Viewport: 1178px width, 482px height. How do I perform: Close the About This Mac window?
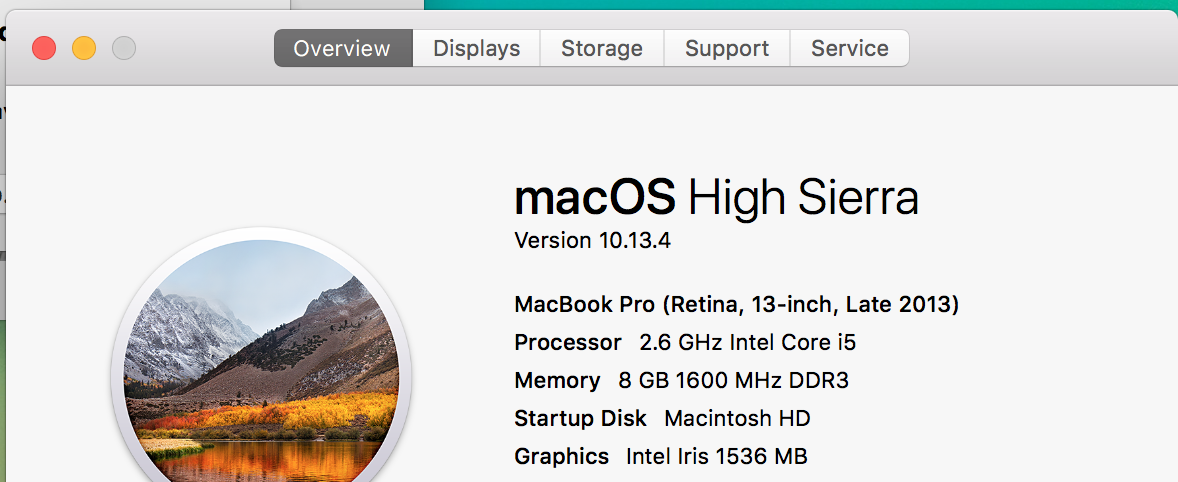44,49
